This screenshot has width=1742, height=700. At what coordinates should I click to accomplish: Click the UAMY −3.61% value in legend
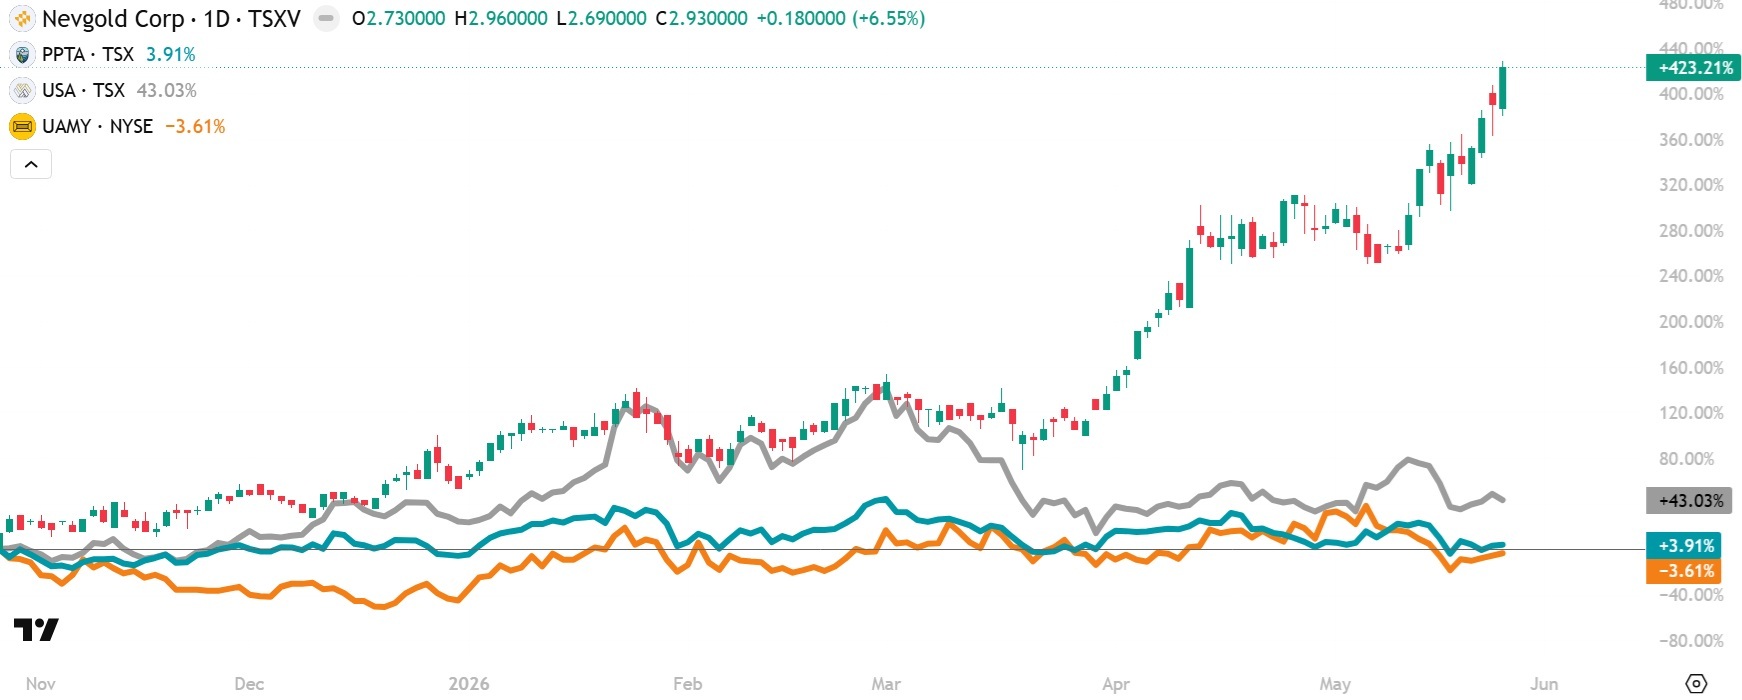(x=195, y=126)
